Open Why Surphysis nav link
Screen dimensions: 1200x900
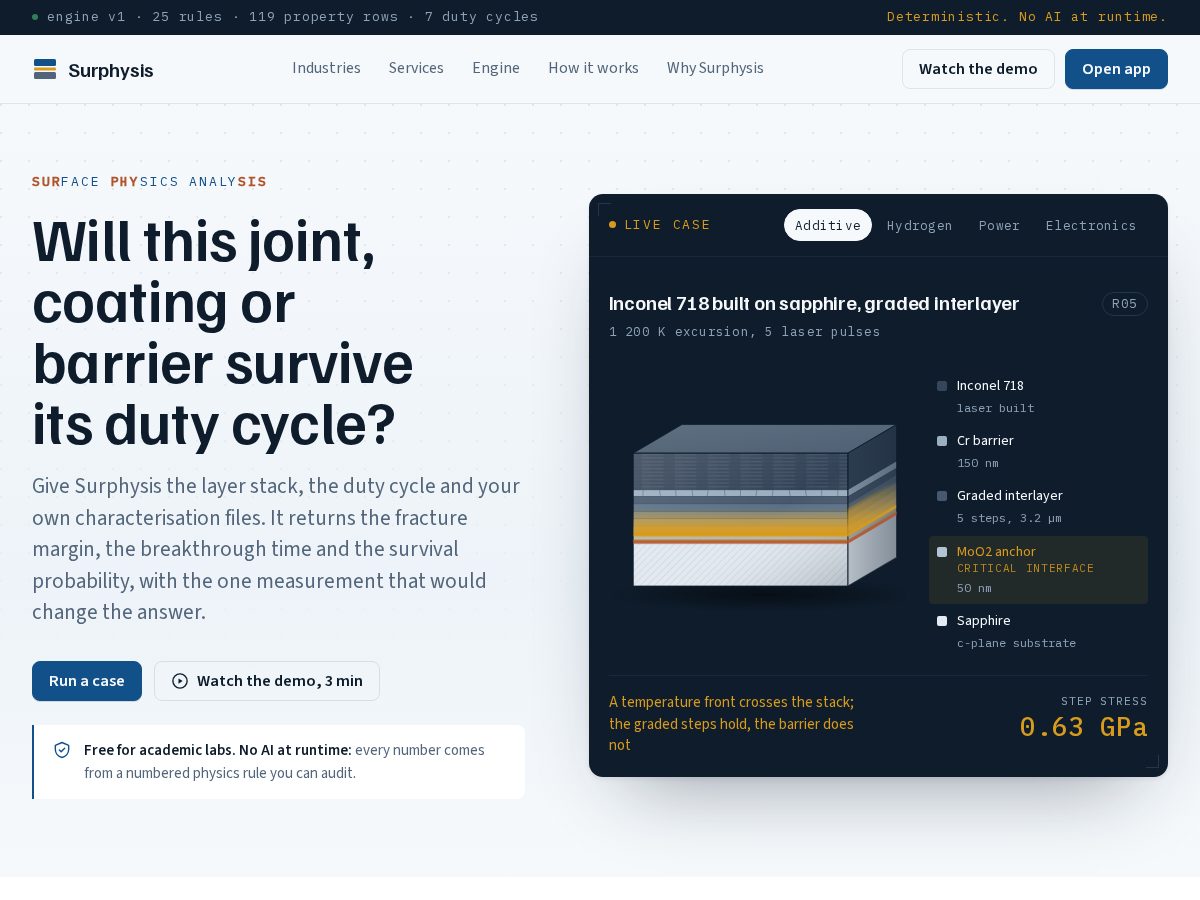[715, 68]
